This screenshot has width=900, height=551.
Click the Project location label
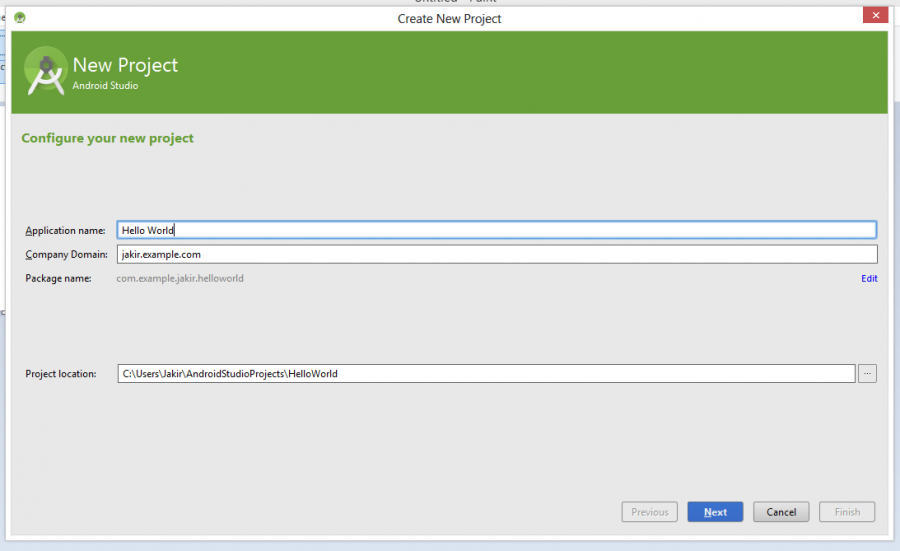[x=61, y=374]
